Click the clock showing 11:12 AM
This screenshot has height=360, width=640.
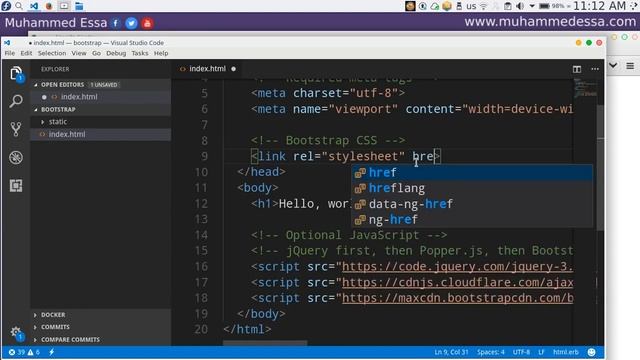599,6
